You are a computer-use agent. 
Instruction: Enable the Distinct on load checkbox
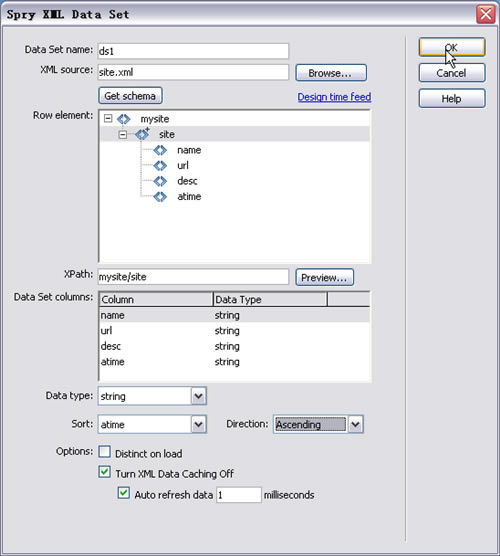pyautogui.click(x=105, y=452)
